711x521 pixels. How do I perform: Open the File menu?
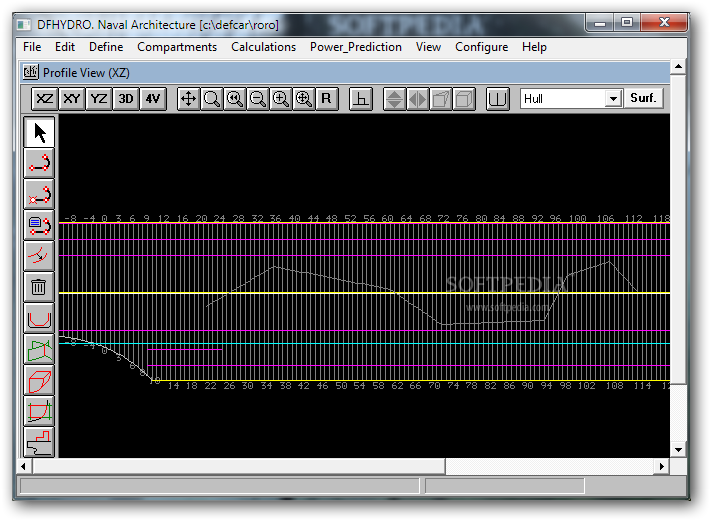pos(32,47)
